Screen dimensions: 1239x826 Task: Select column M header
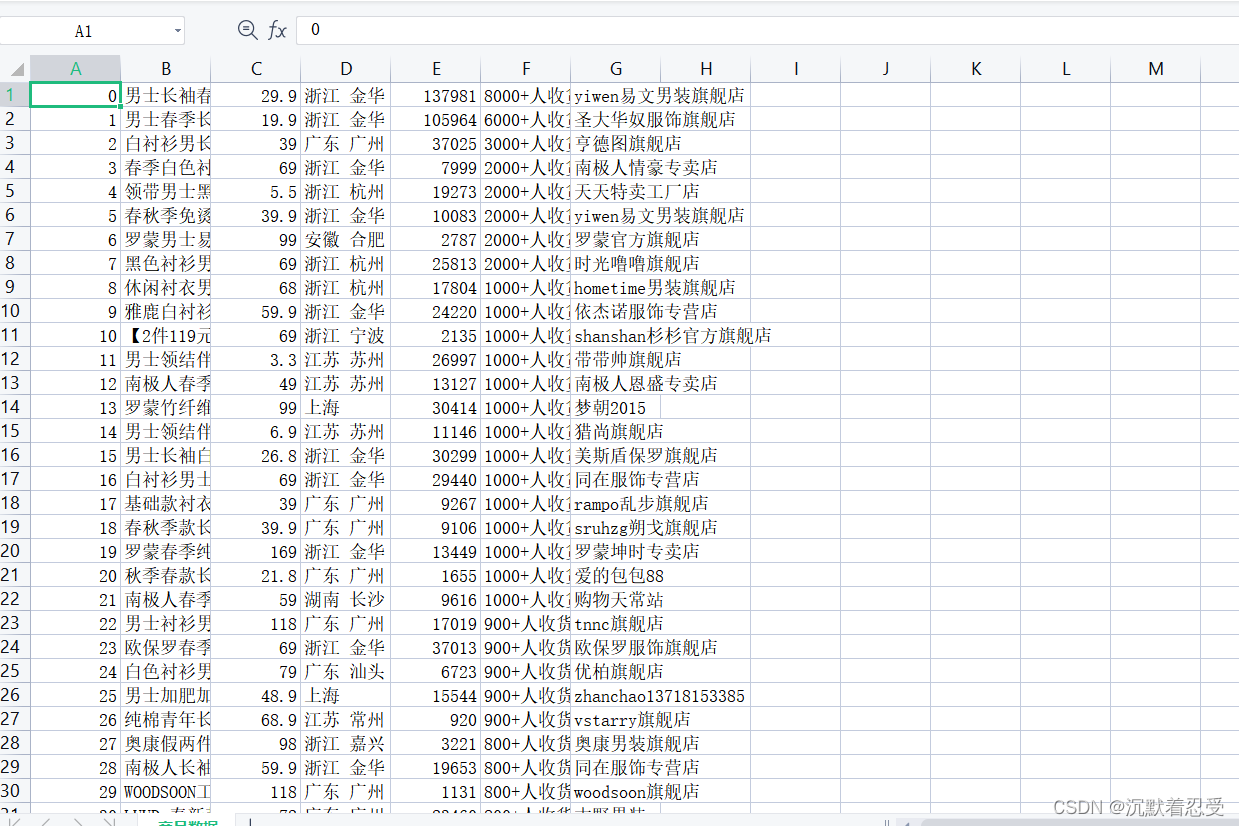[x=1156, y=69]
